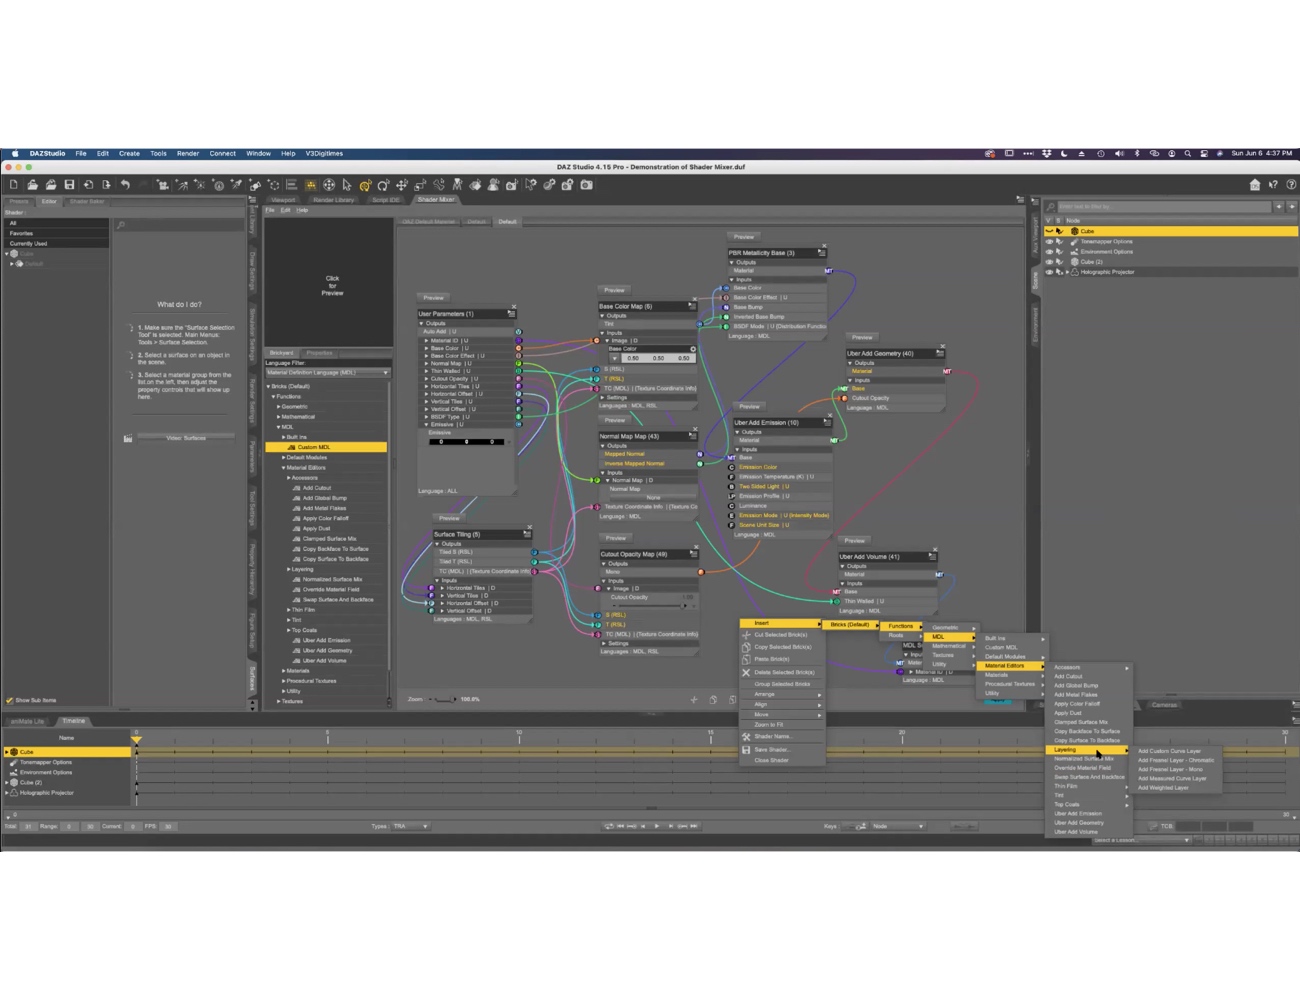
Task: Click the camera icon ending the toolbar
Action: [586, 185]
